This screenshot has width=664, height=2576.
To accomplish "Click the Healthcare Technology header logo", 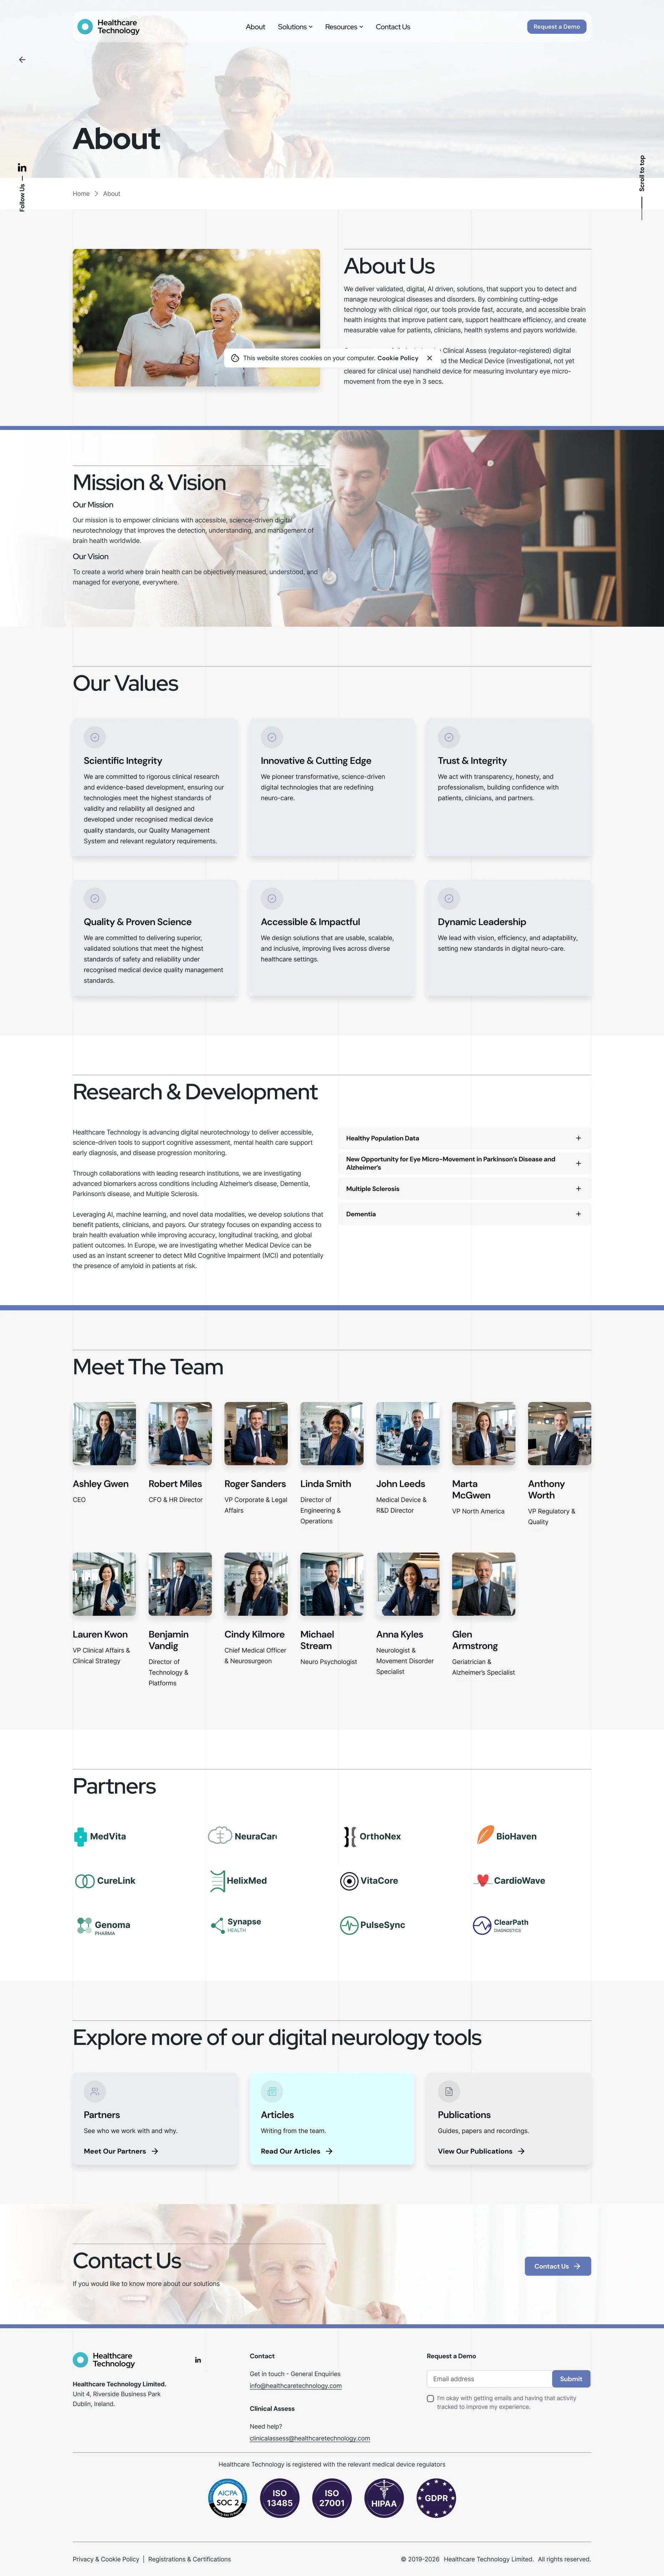I will 108,27.
